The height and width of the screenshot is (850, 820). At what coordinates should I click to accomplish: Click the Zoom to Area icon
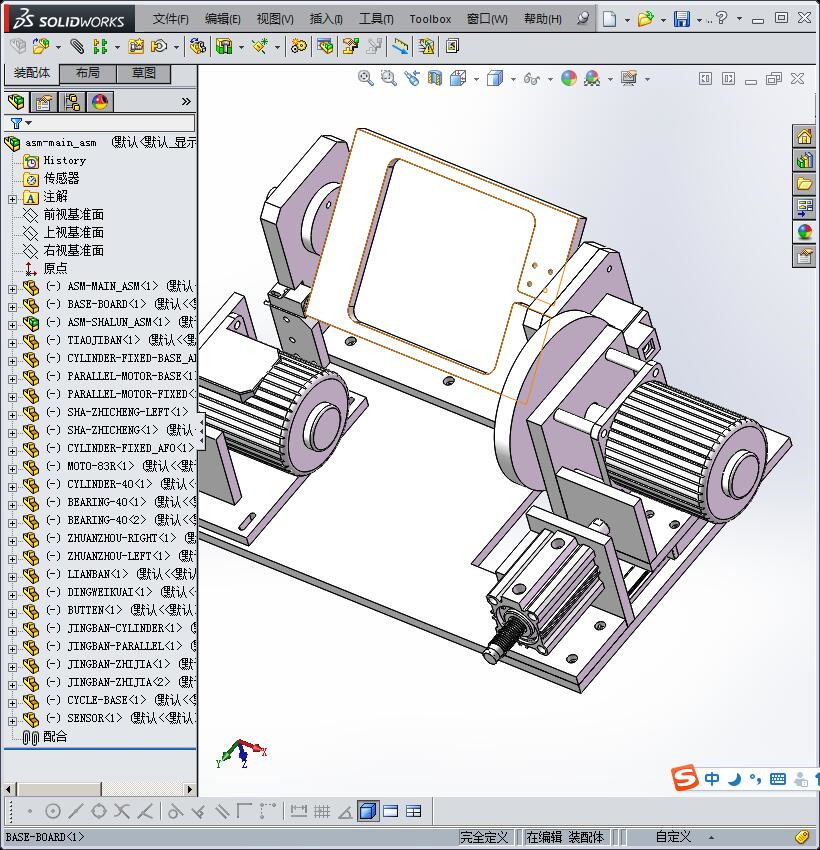coord(388,78)
